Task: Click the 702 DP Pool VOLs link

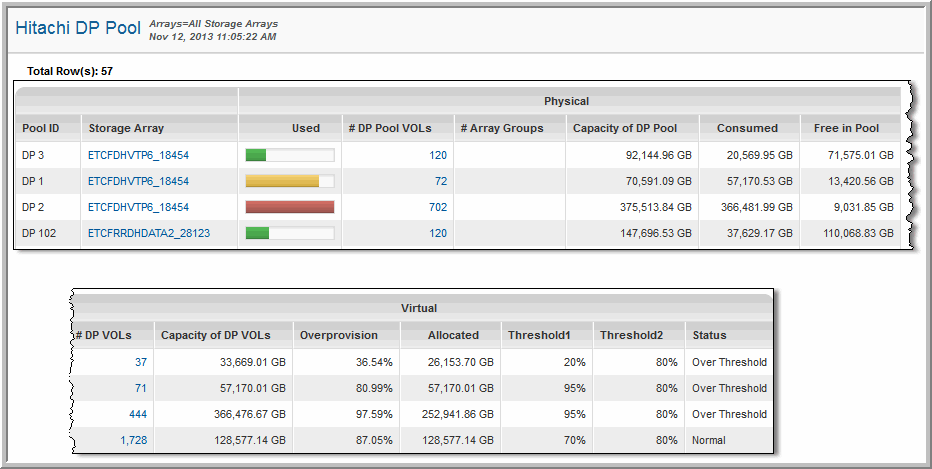Action: 436,207
